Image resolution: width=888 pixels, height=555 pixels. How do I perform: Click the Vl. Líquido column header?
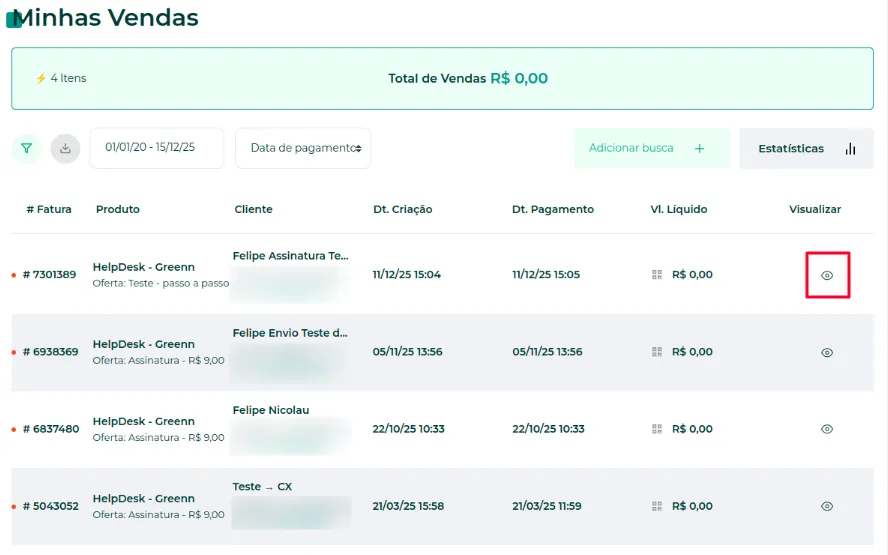(x=678, y=210)
